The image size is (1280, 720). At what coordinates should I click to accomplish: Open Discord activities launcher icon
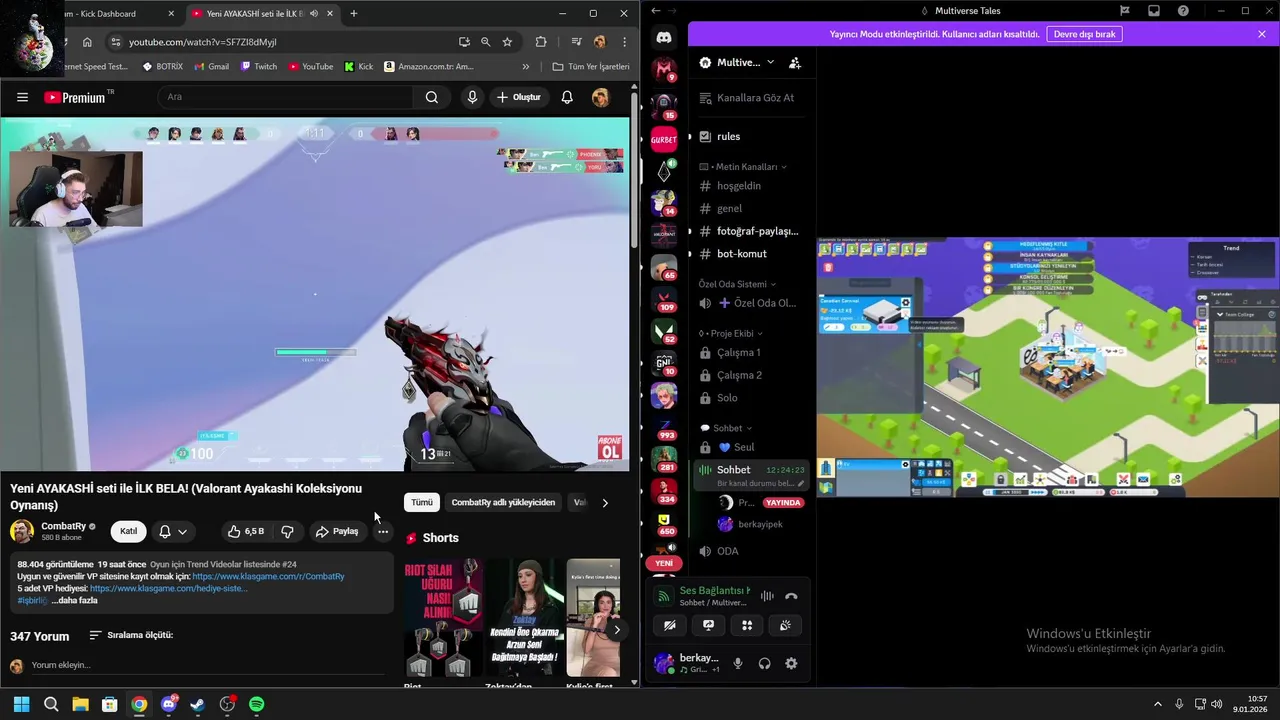pyautogui.click(x=747, y=625)
